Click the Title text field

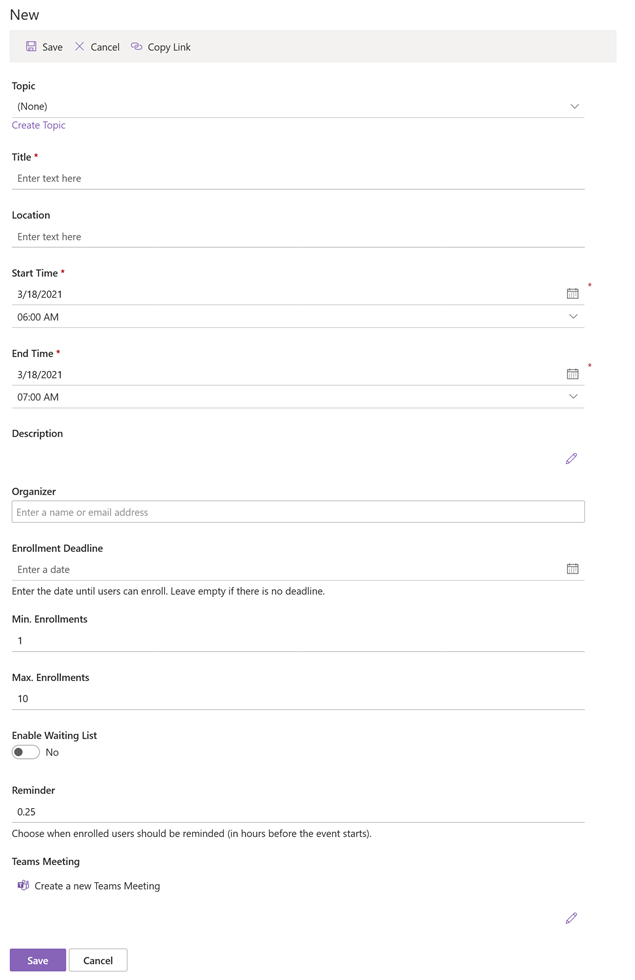coord(298,178)
